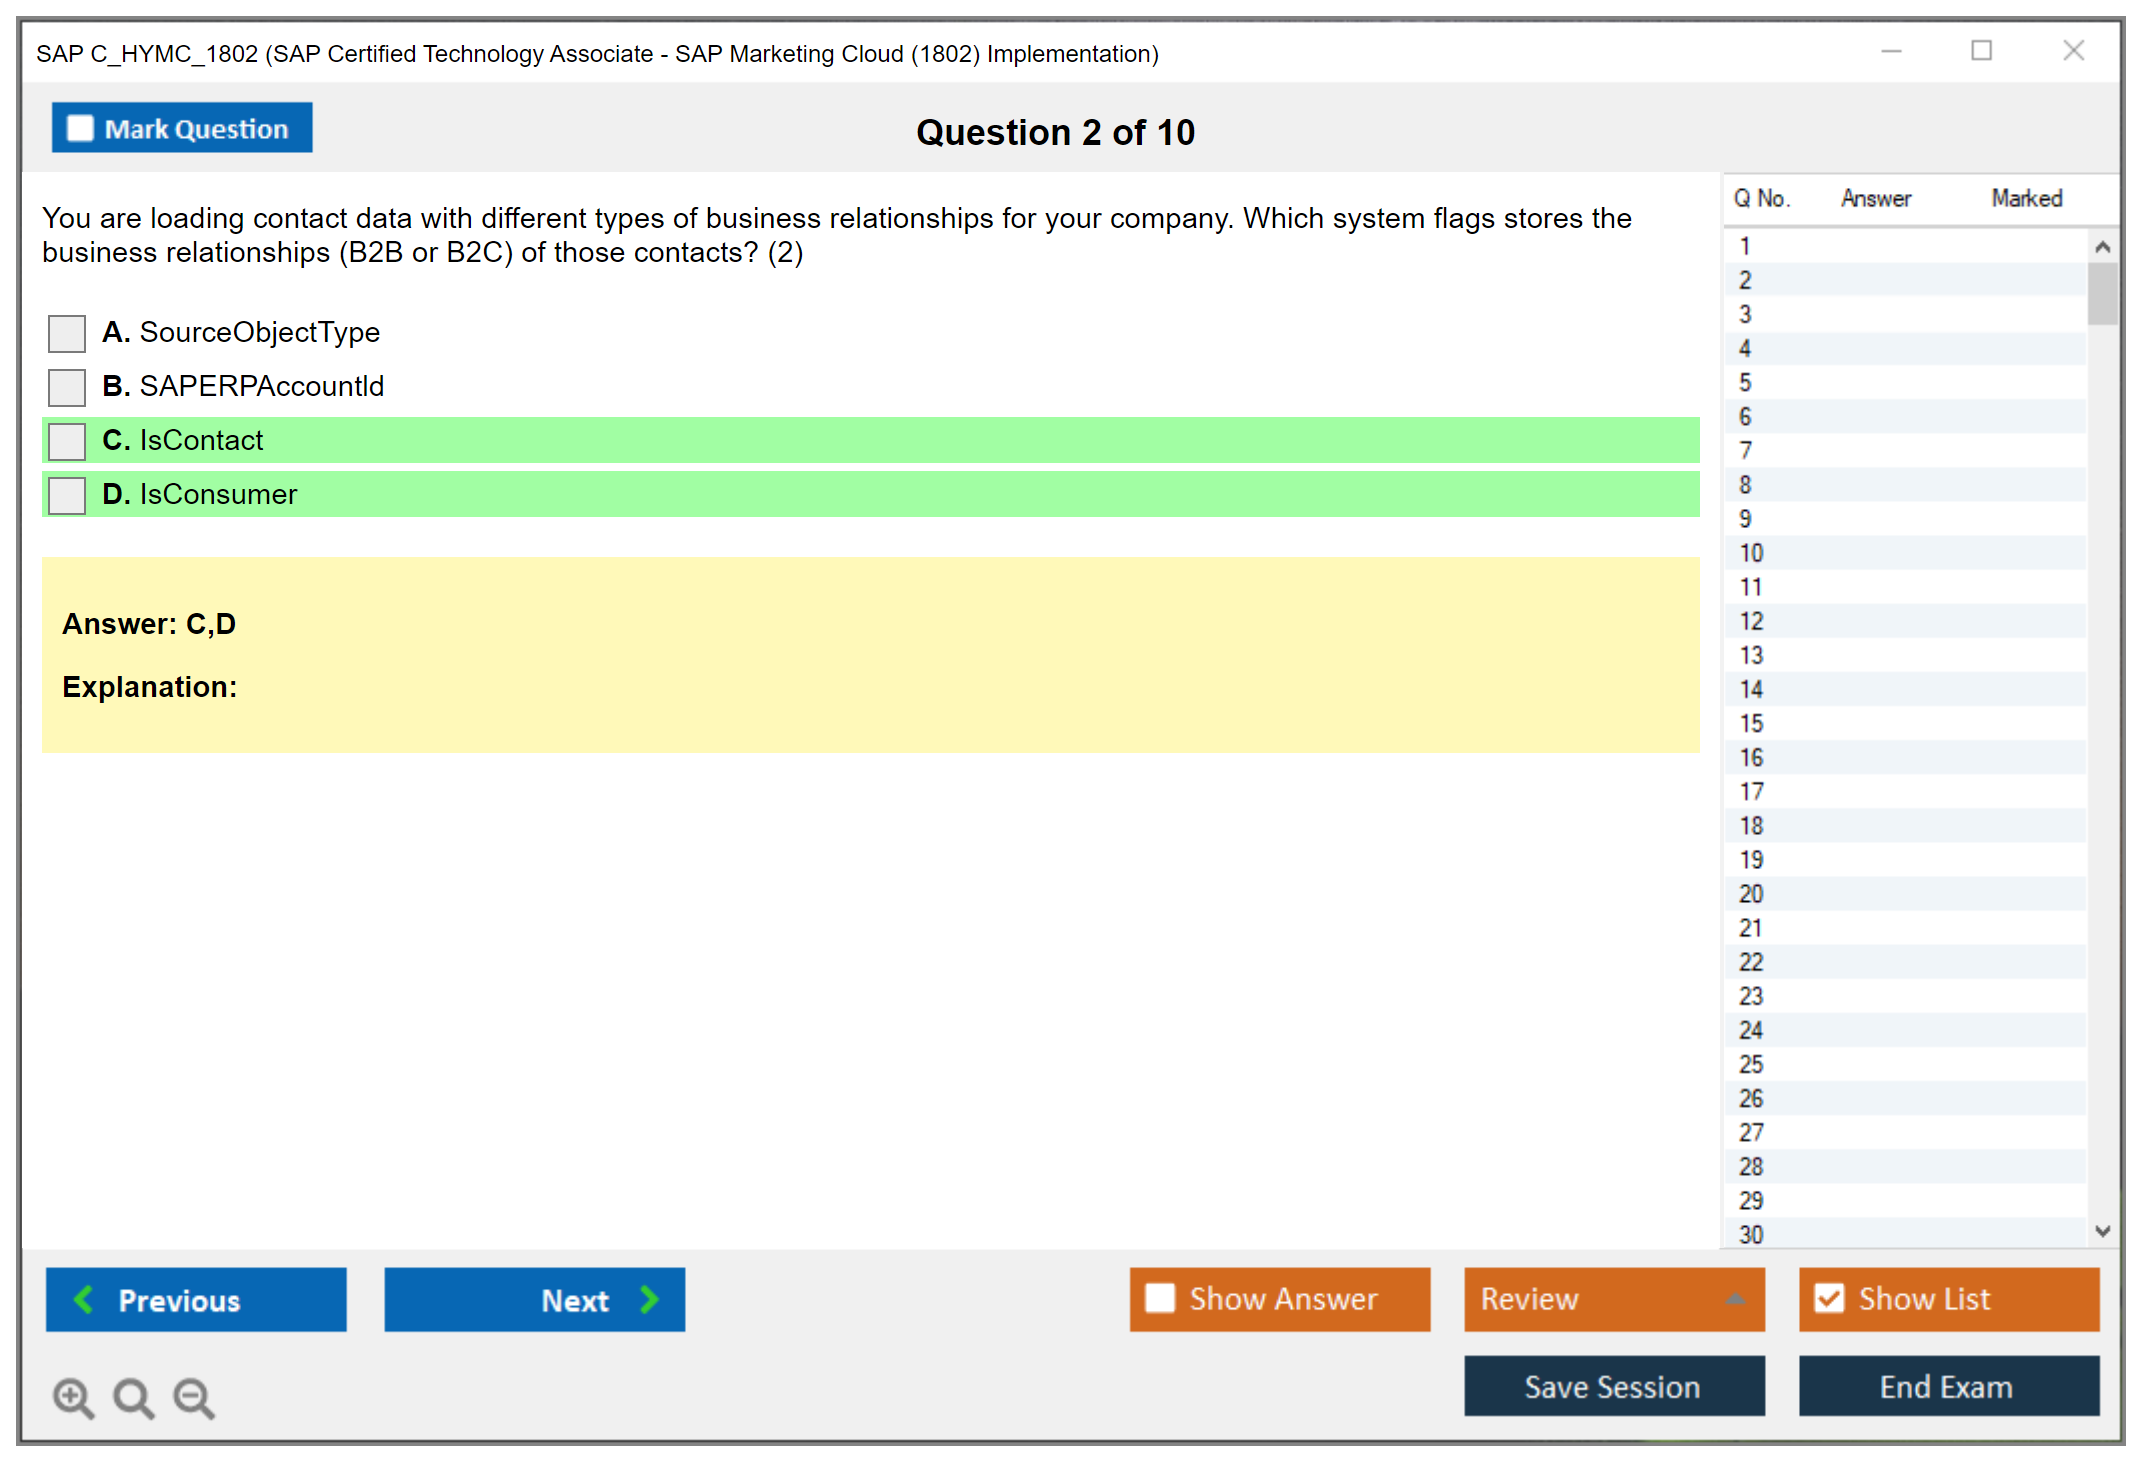
Task: Click the green left arrow on Previous
Action: point(84,1299)
